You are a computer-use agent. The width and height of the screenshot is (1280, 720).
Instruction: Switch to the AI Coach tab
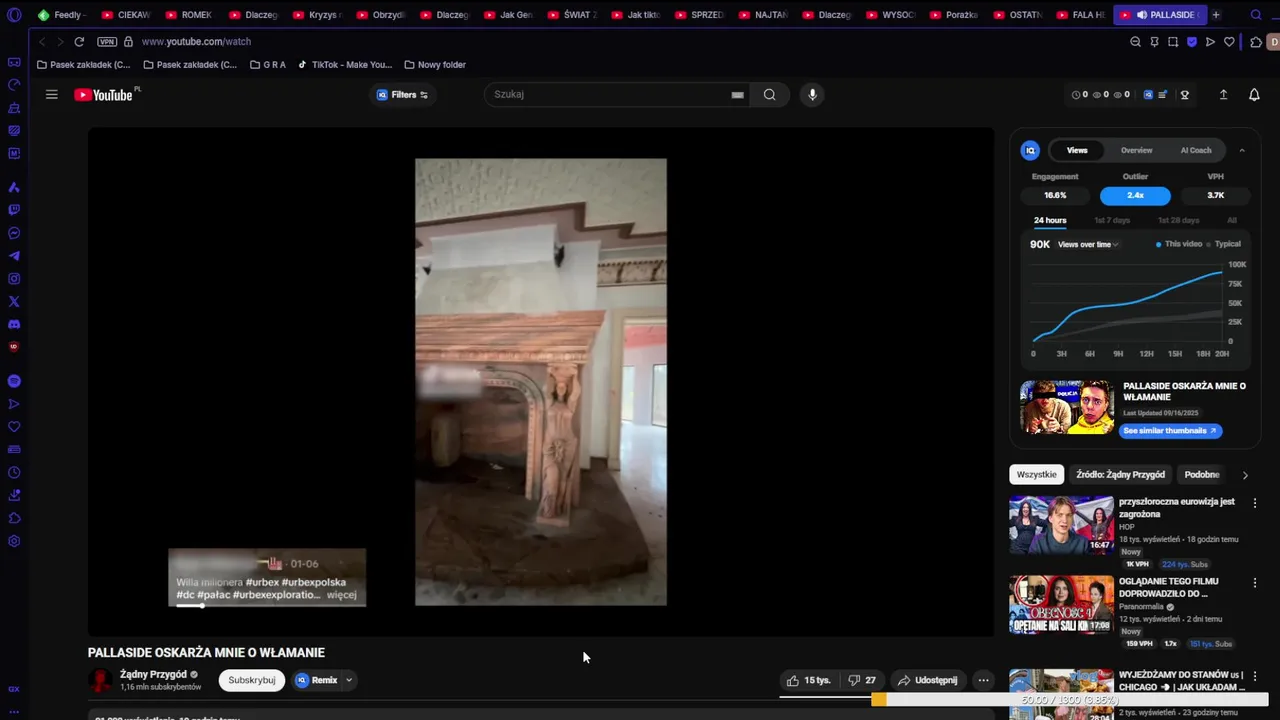[x=1196, y=150]
